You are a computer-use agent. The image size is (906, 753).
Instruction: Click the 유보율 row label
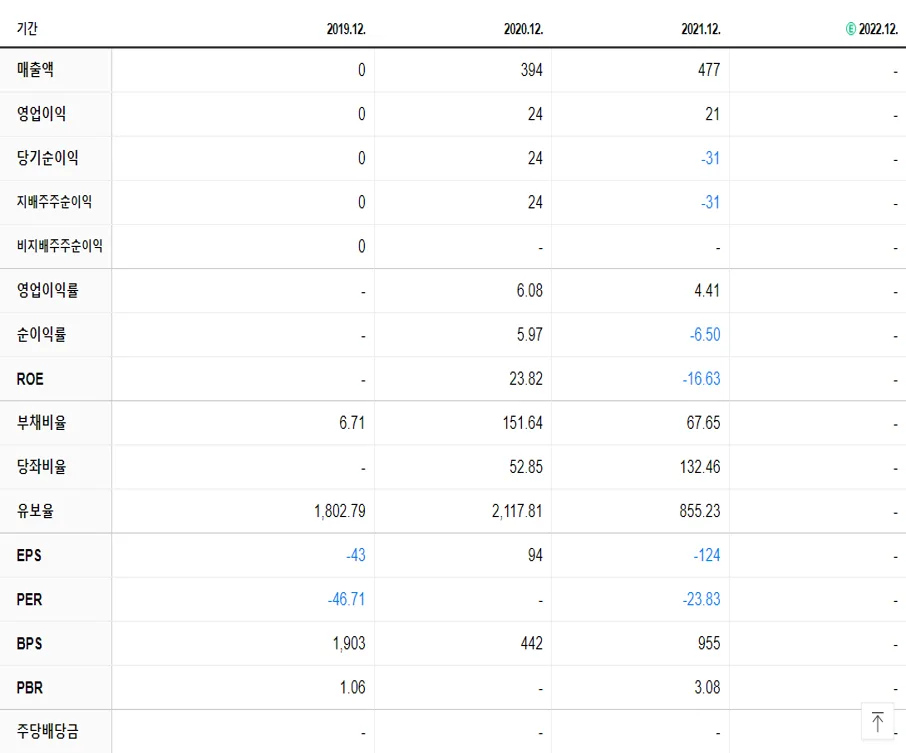pos(35,510)
